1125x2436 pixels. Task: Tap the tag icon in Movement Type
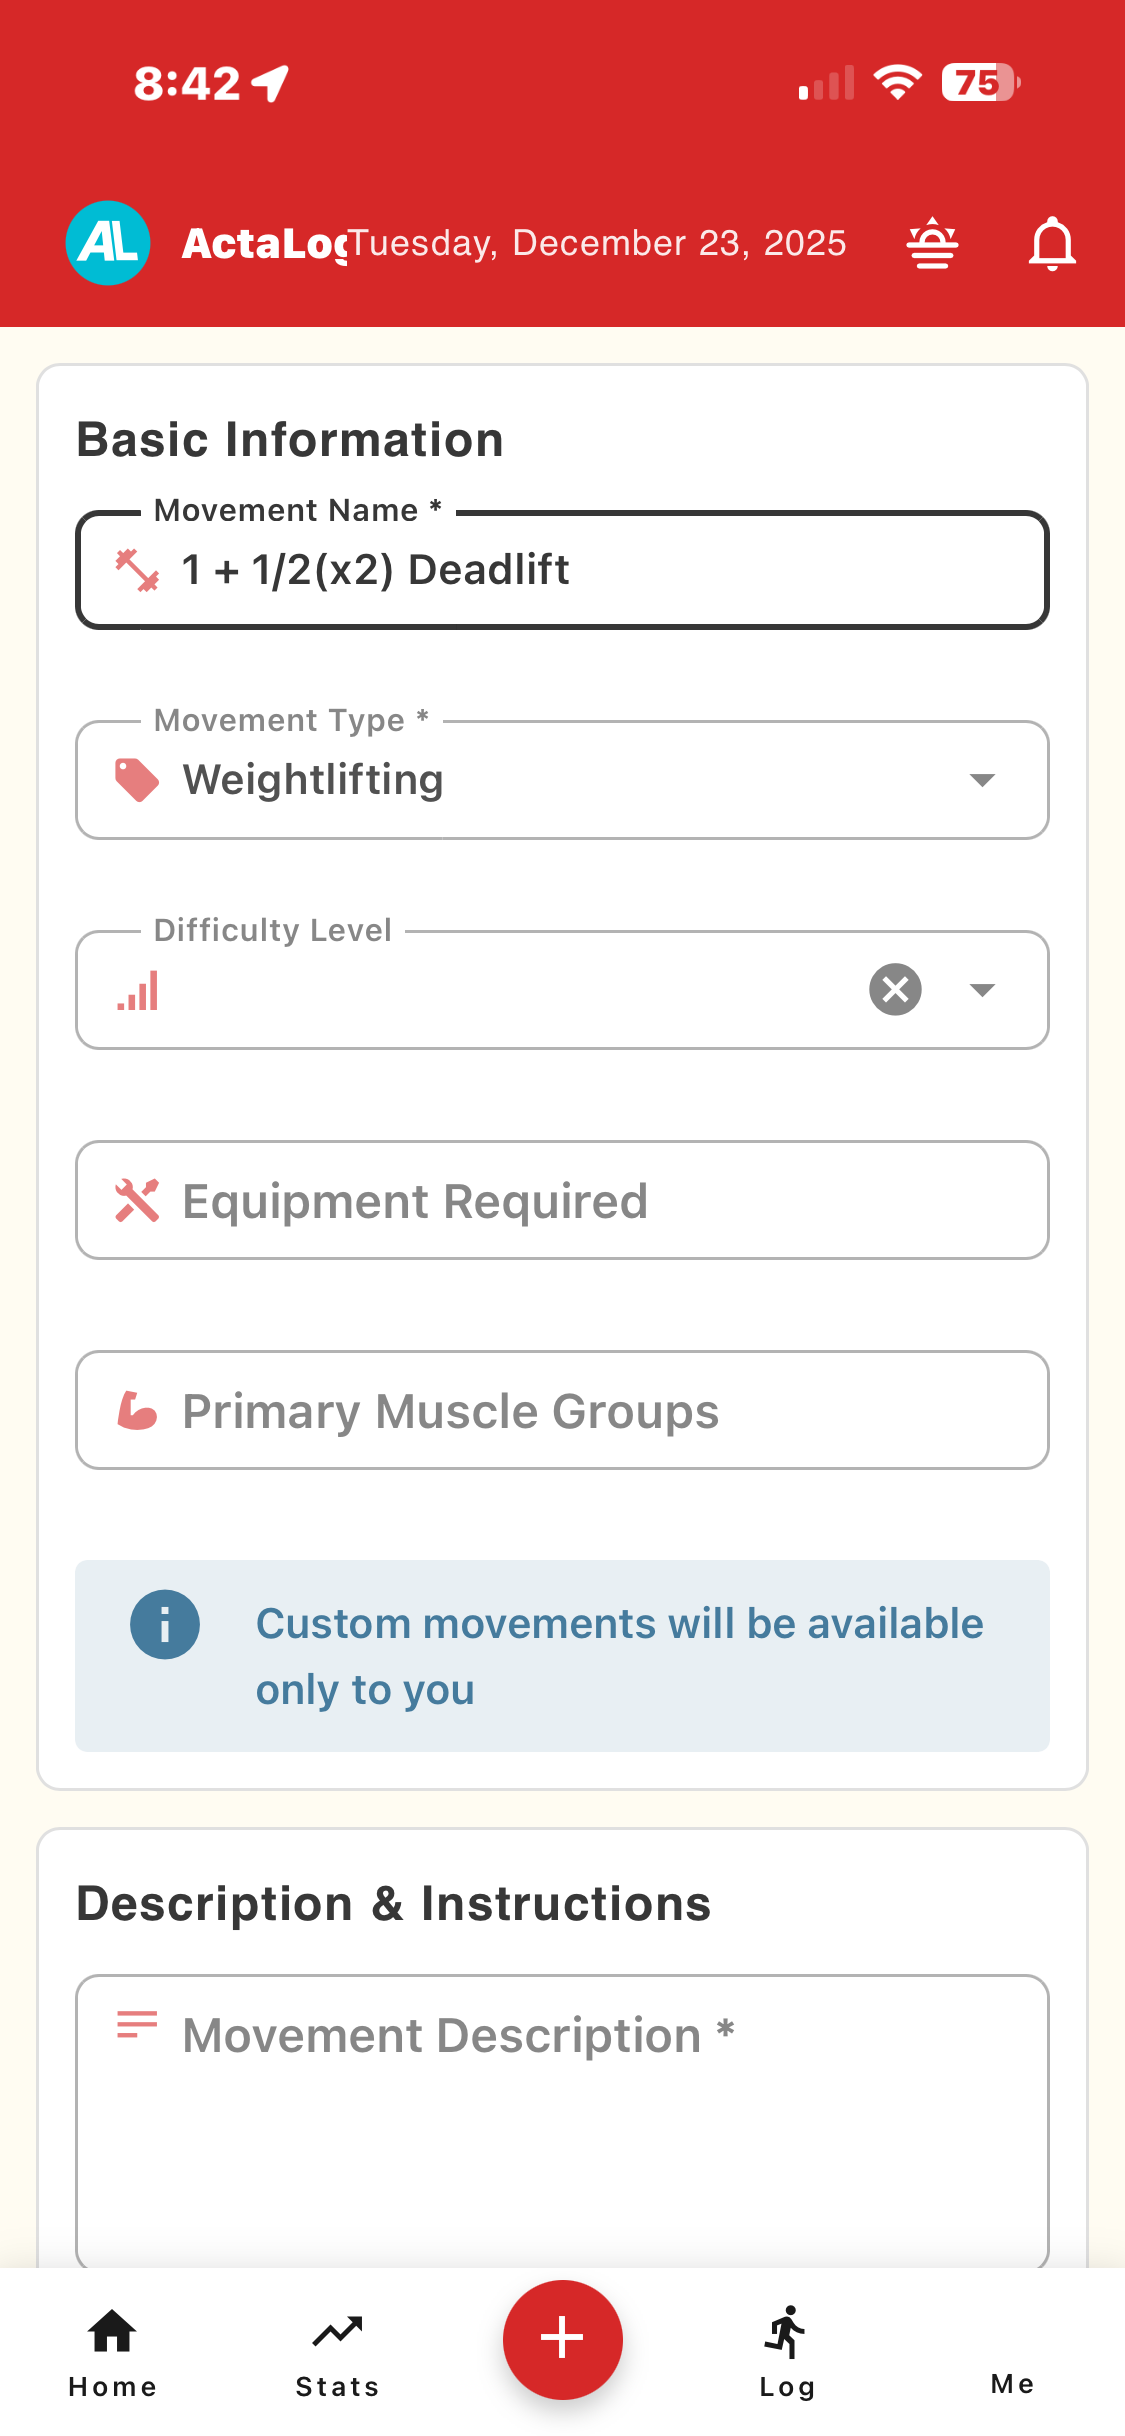pos(137,780)
